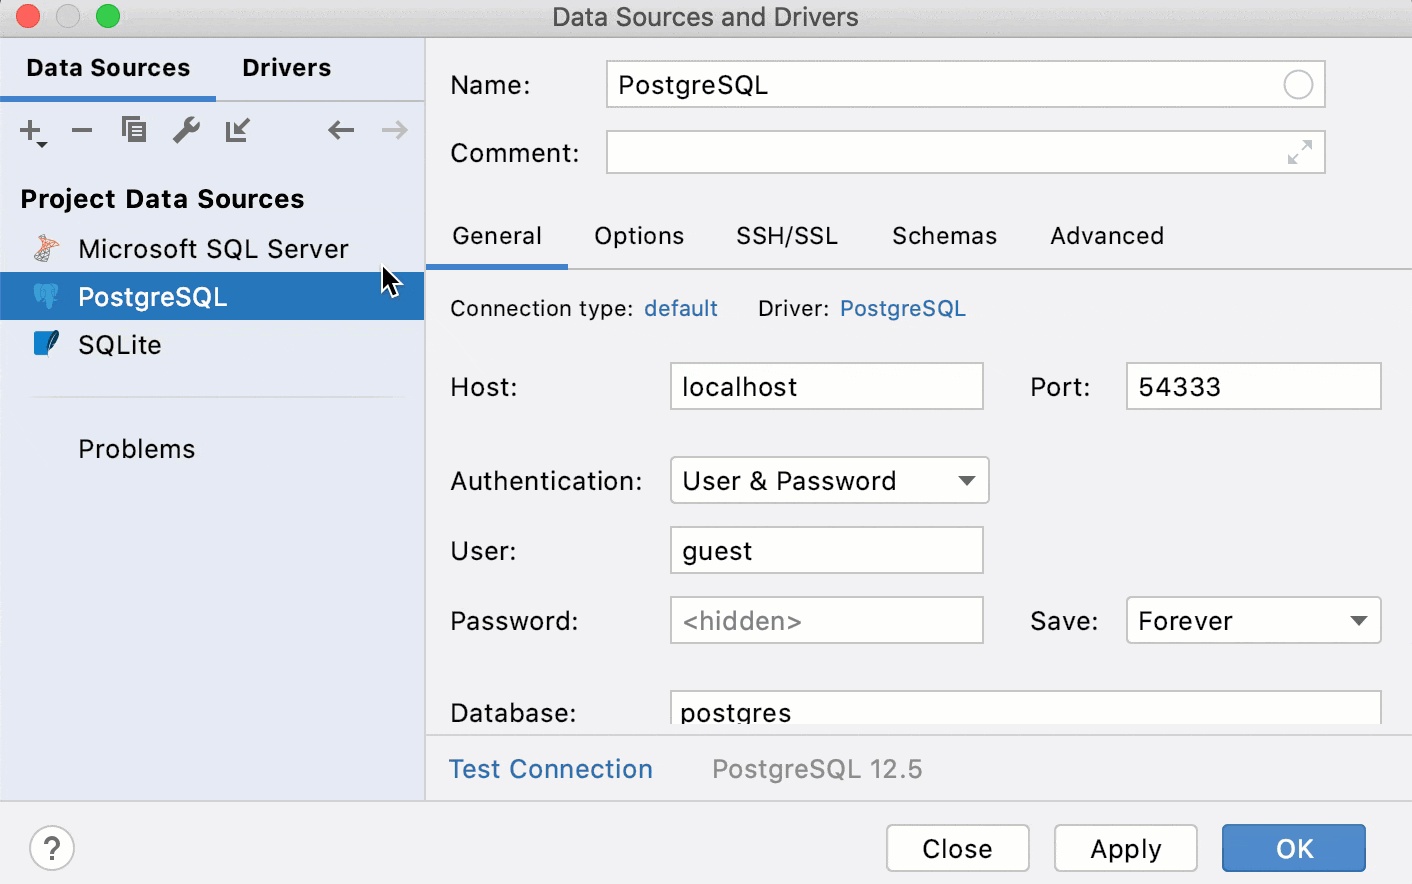Switch to the SSH/SSL tab
This screenshot has width=1412, height=884.
786,236
